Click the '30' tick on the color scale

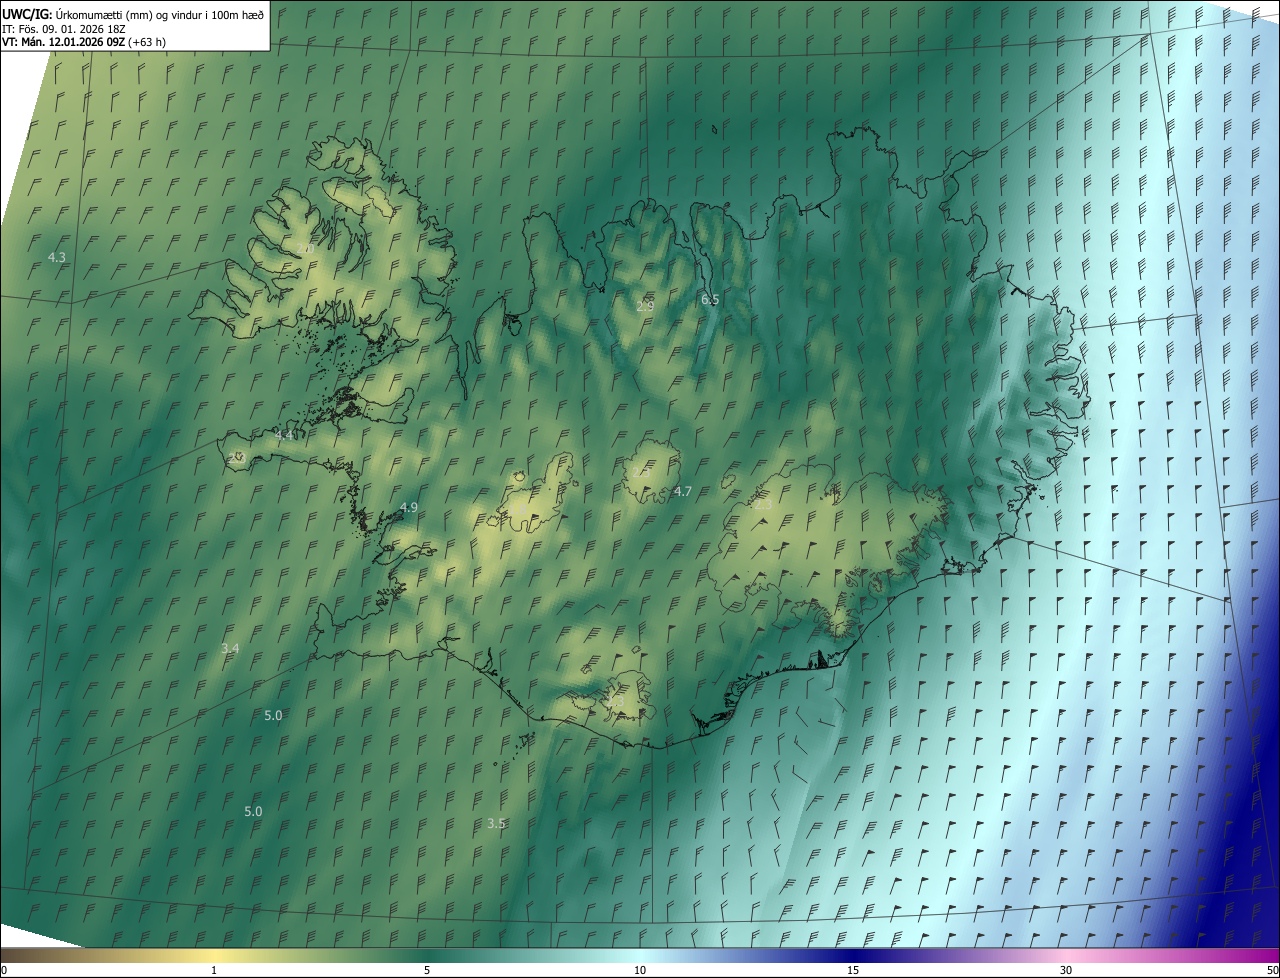coord(1066,971)
